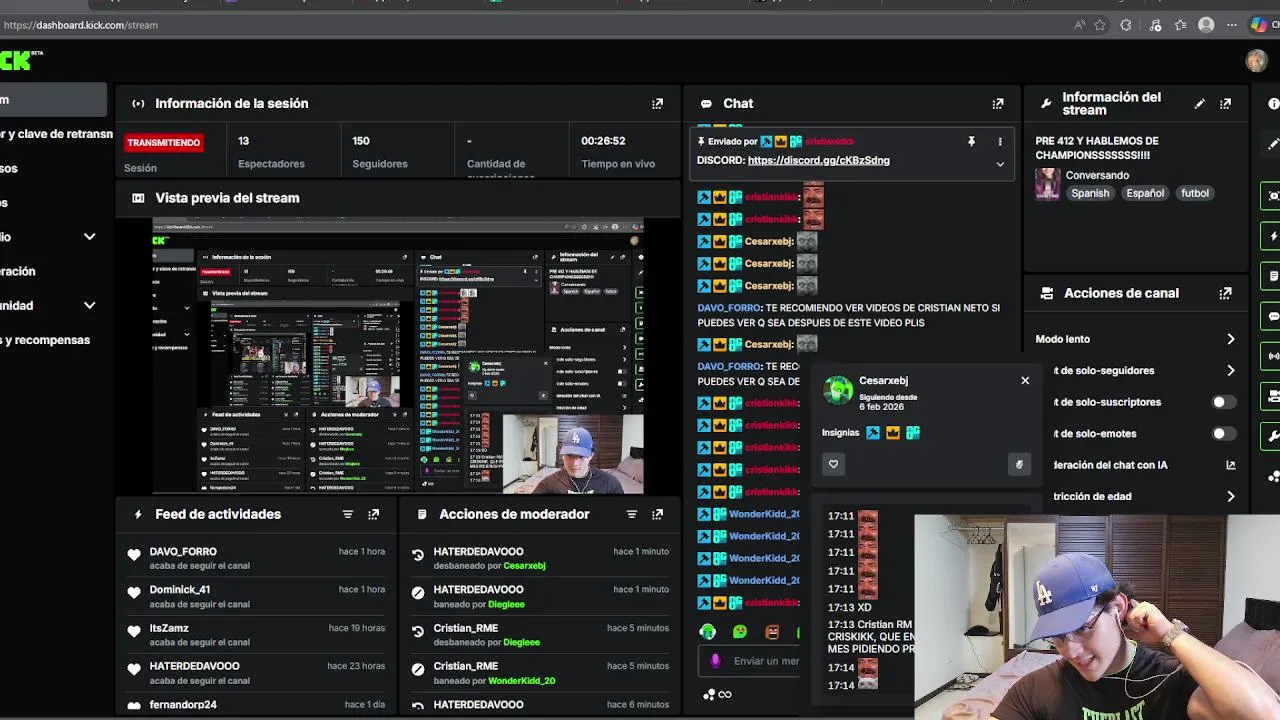Expand the pinned Discord message chevron
This screenshot has height=720, width=1280.
click(999, 163)
